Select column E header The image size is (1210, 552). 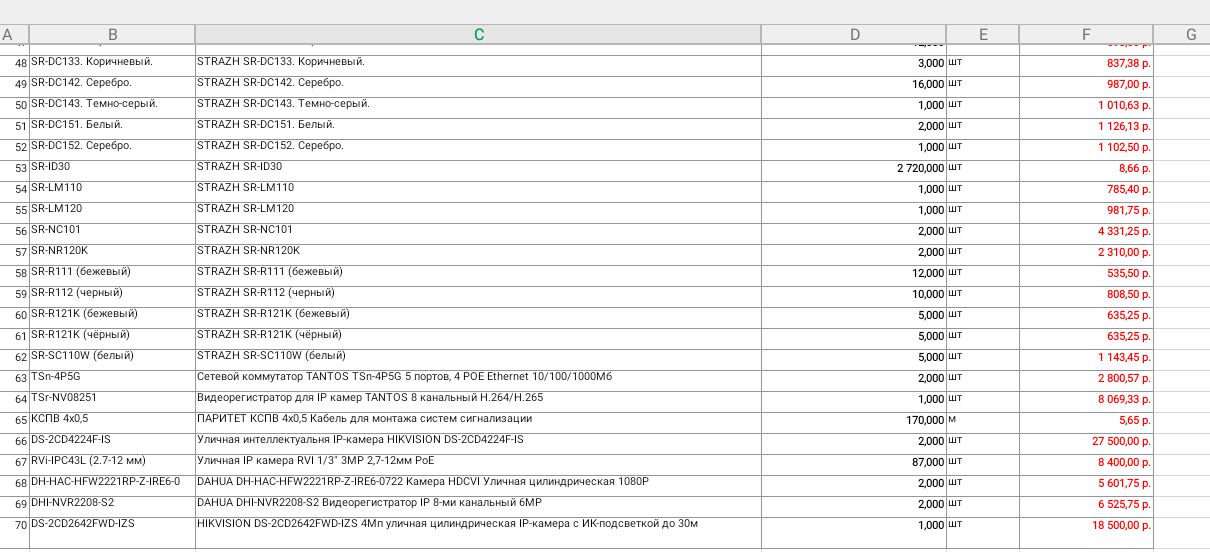pos(983,35)
